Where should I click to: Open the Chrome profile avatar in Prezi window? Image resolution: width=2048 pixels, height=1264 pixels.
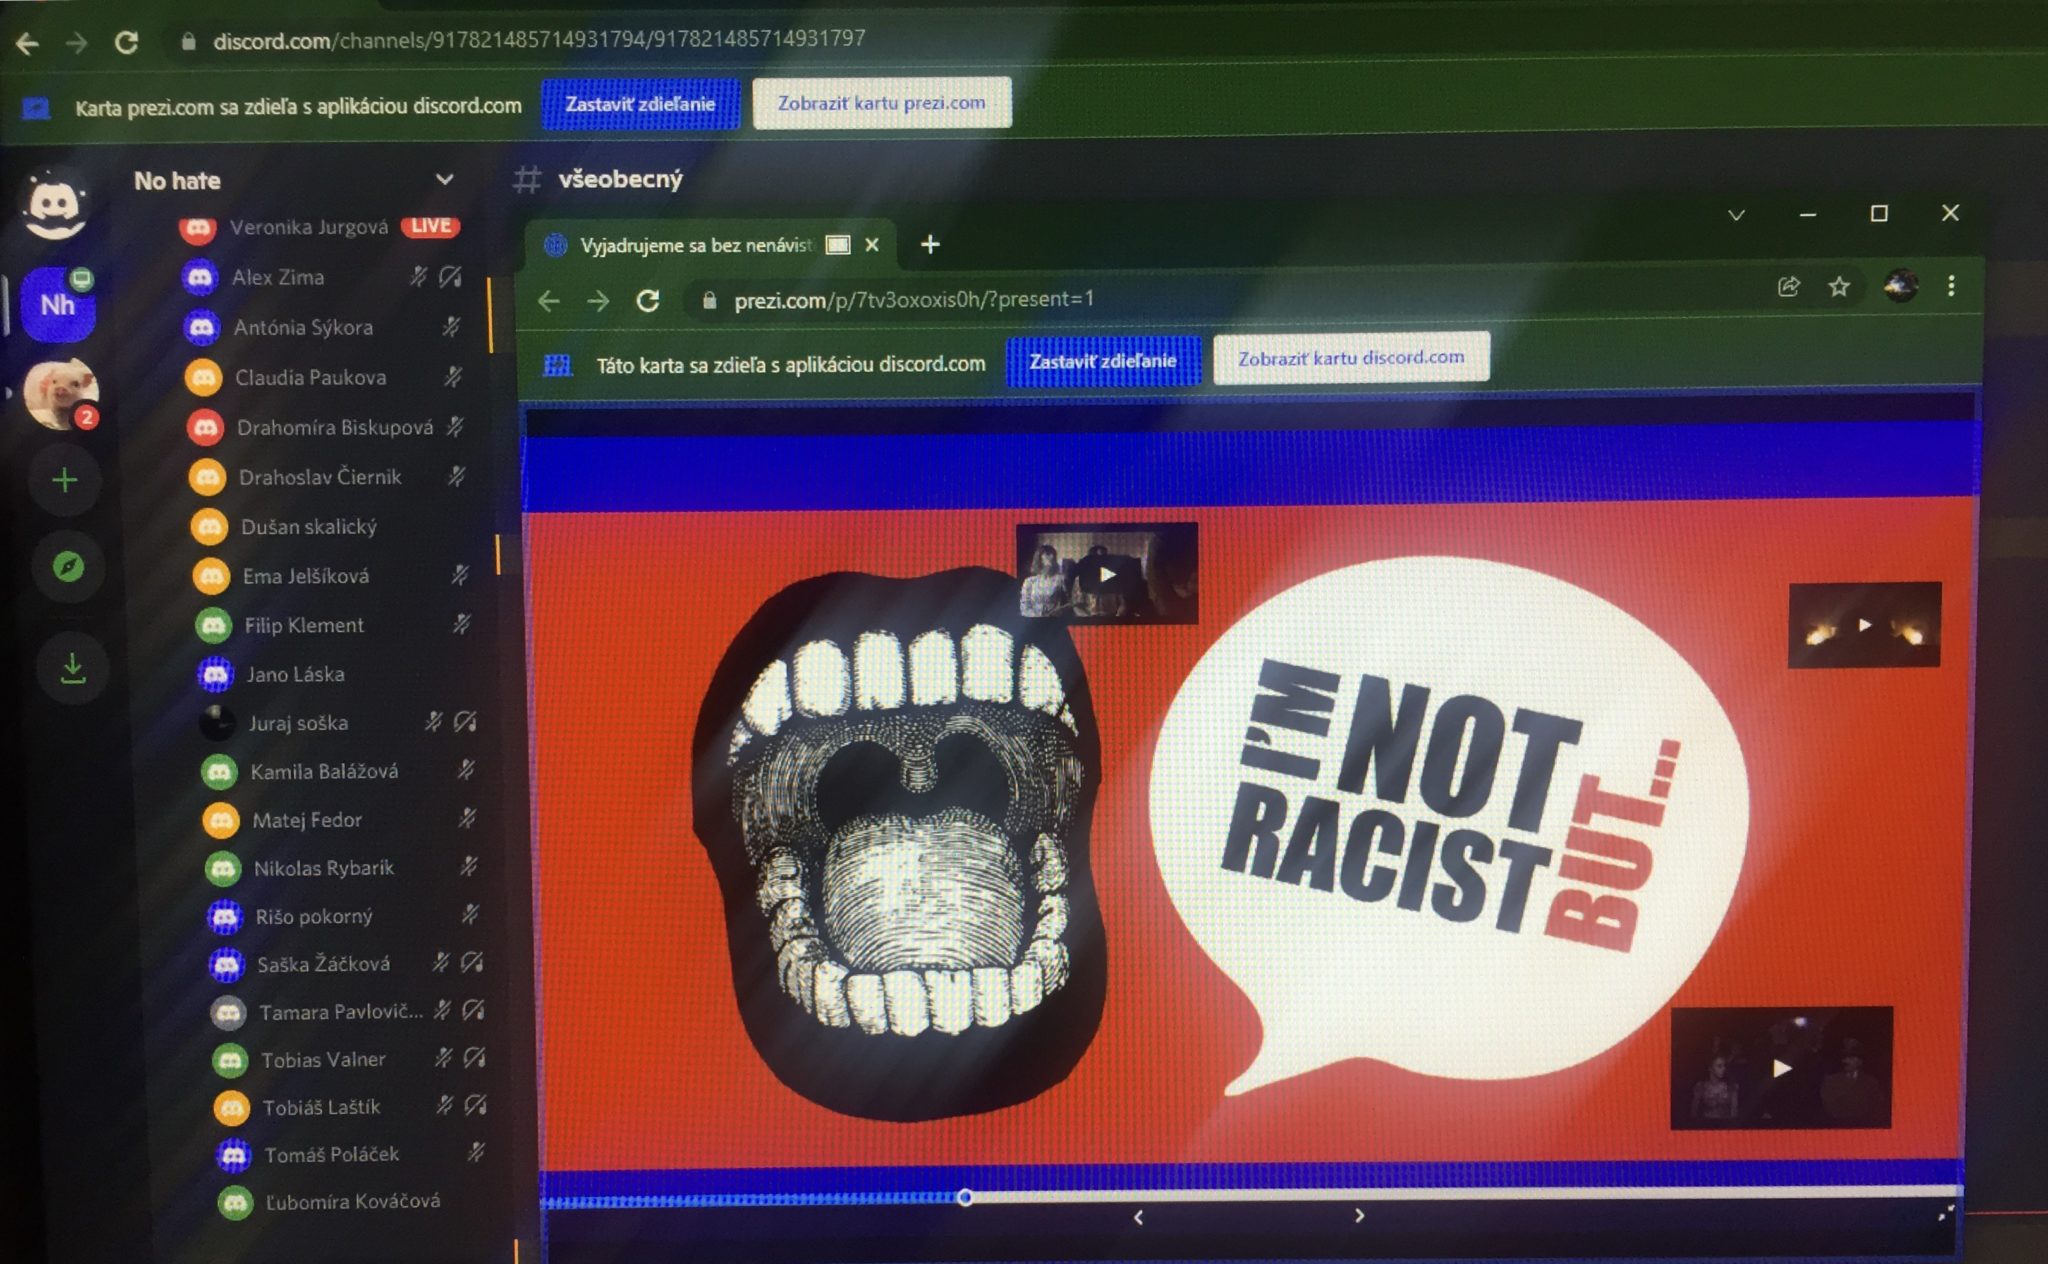[1900, 286]
